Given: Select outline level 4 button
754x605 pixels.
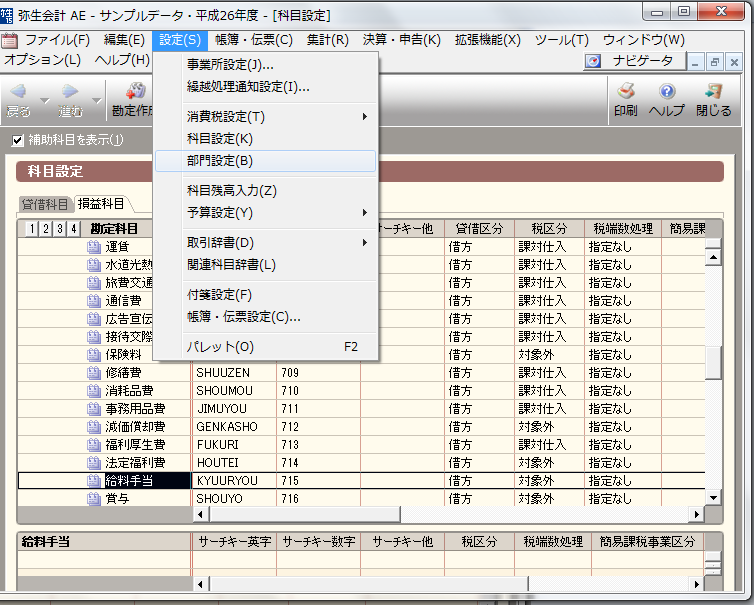Looking at the screenshot, I should (x=73, y=229).
